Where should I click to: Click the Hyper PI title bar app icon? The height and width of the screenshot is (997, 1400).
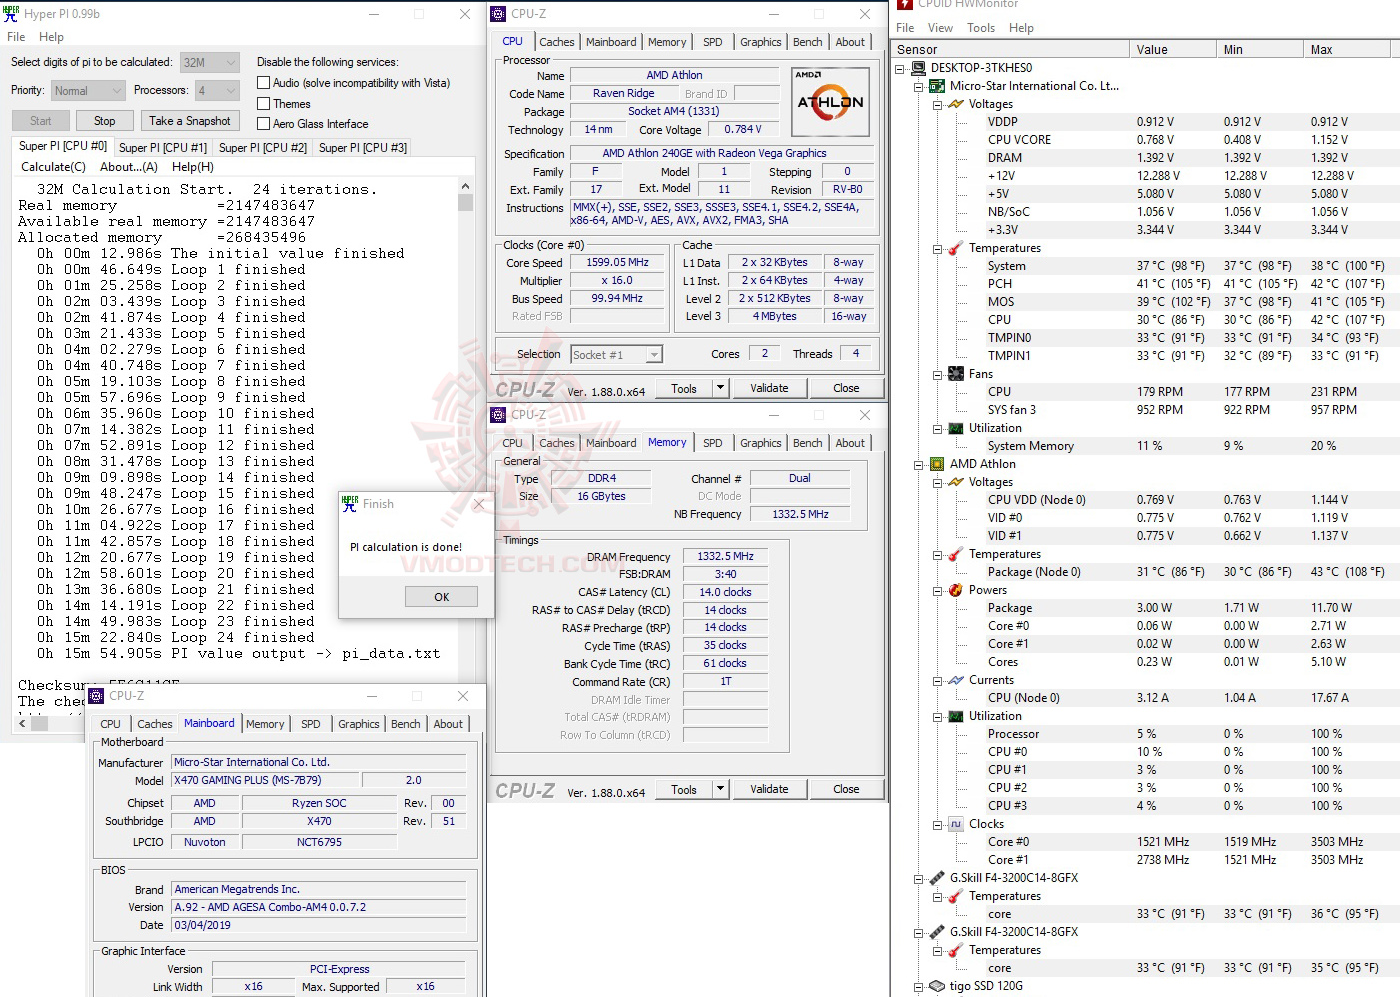[11, 13]
